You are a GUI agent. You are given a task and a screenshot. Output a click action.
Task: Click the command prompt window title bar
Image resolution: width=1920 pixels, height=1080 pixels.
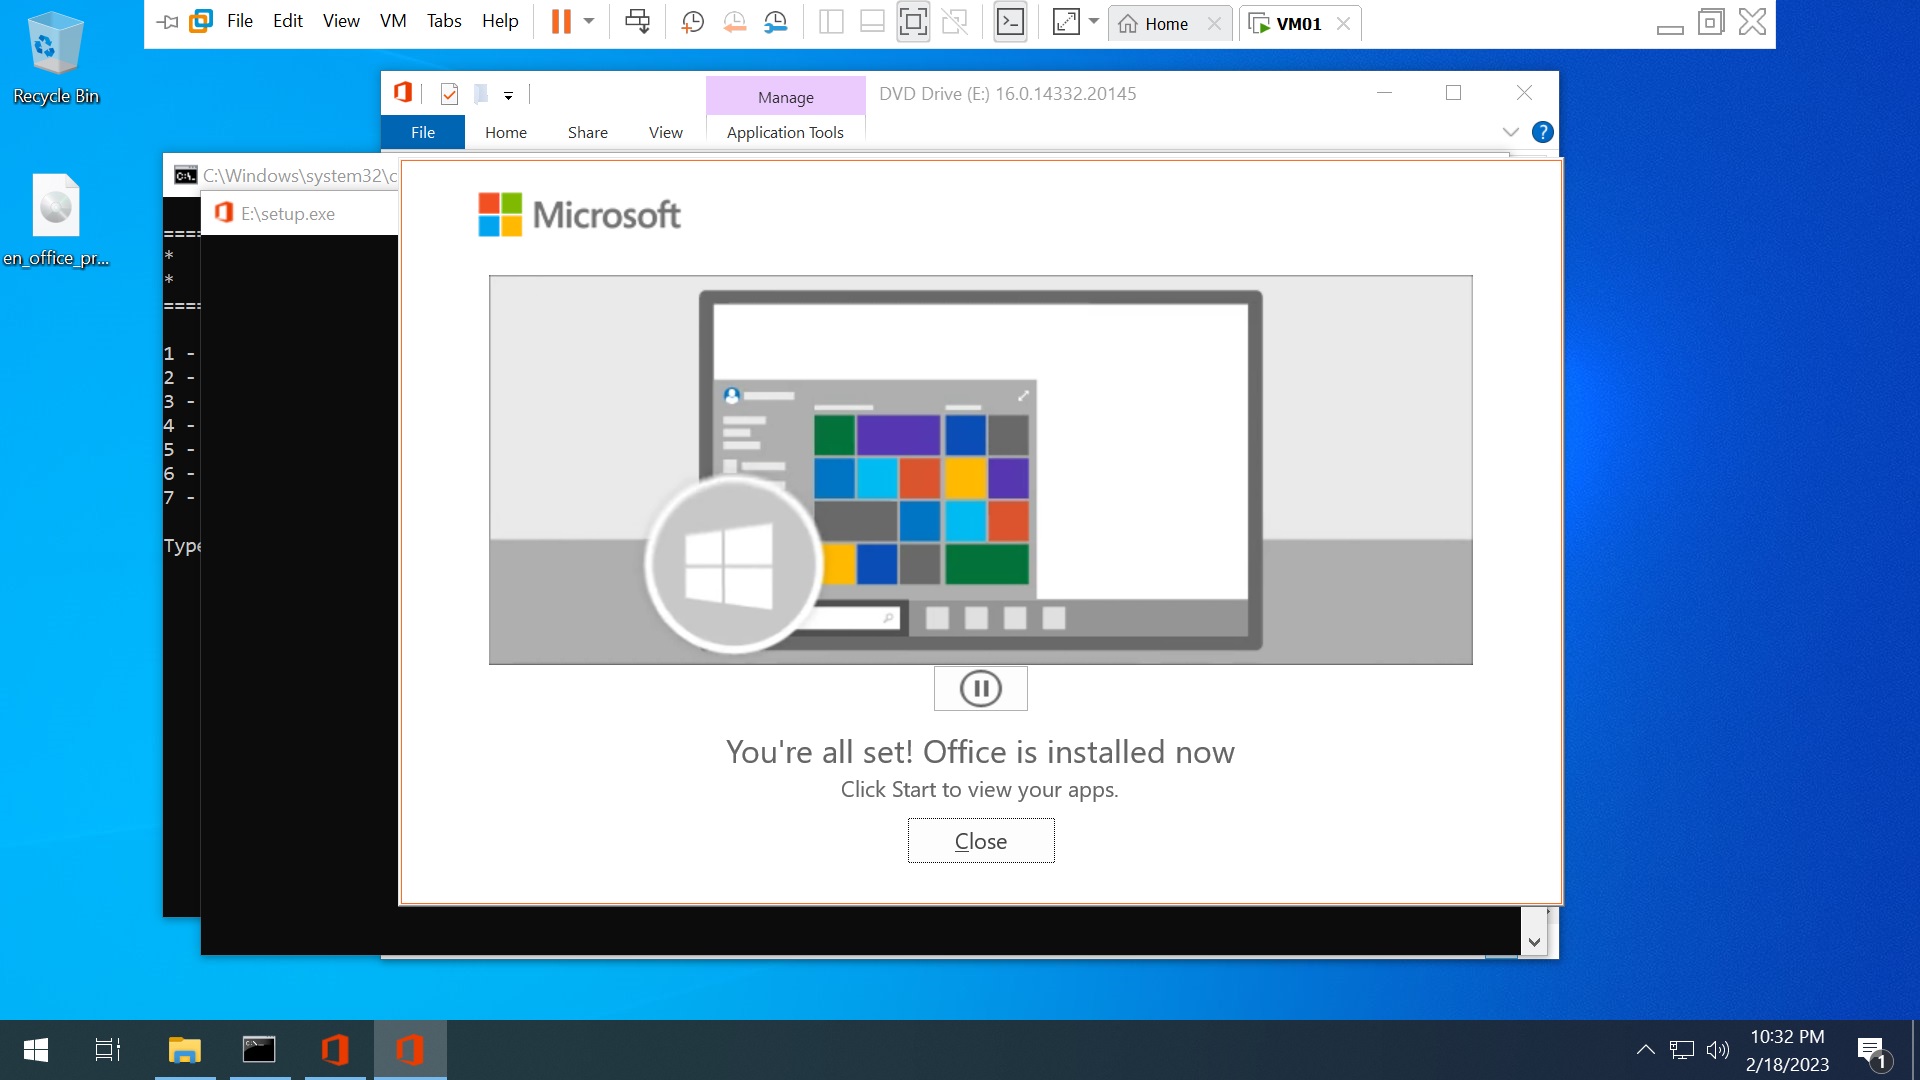[x=280, y=175]
